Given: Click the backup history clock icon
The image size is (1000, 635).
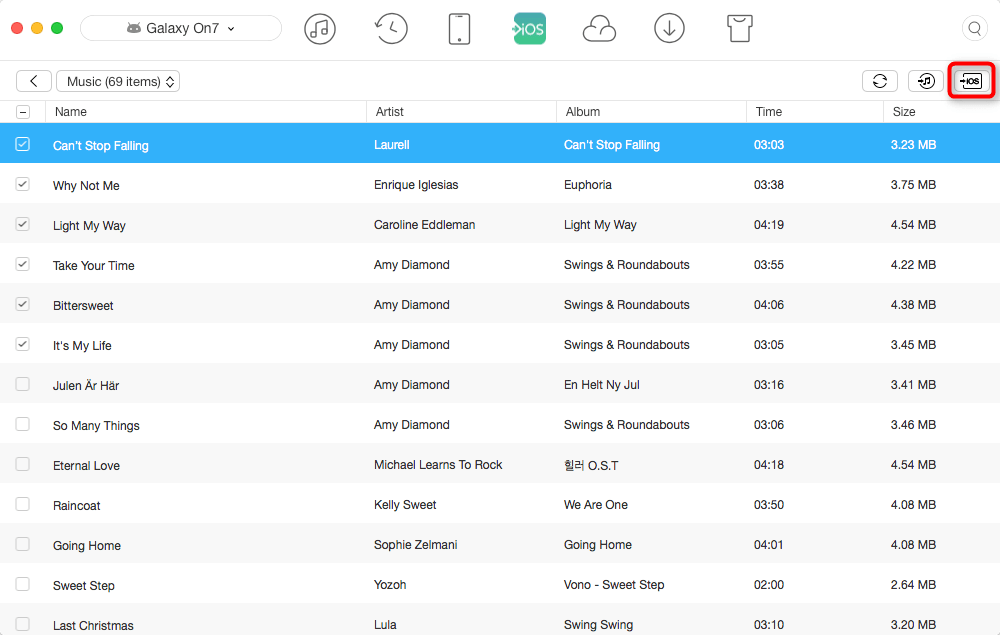Looking at the screenshot, I should [x=390, y=29].
